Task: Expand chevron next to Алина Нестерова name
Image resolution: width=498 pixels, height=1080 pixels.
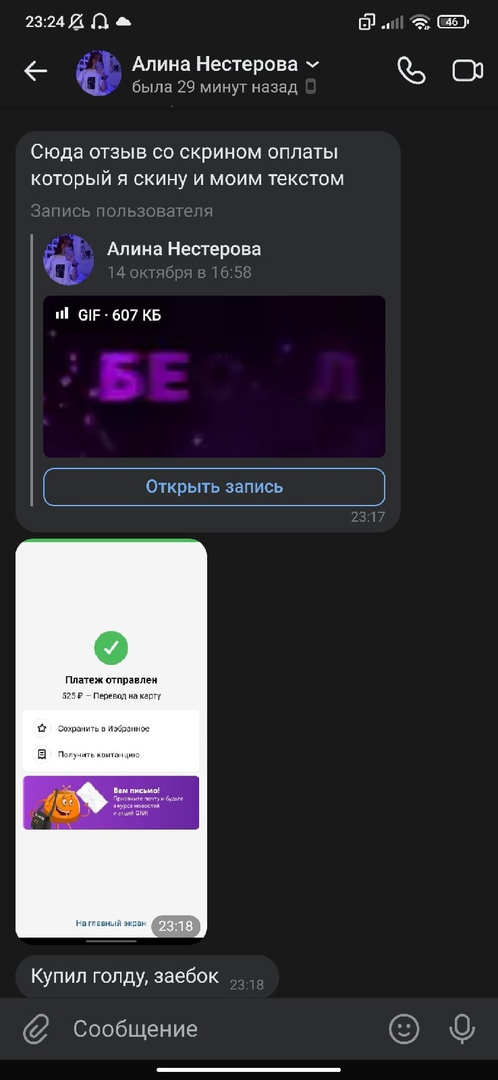Action: pos(312,65)
